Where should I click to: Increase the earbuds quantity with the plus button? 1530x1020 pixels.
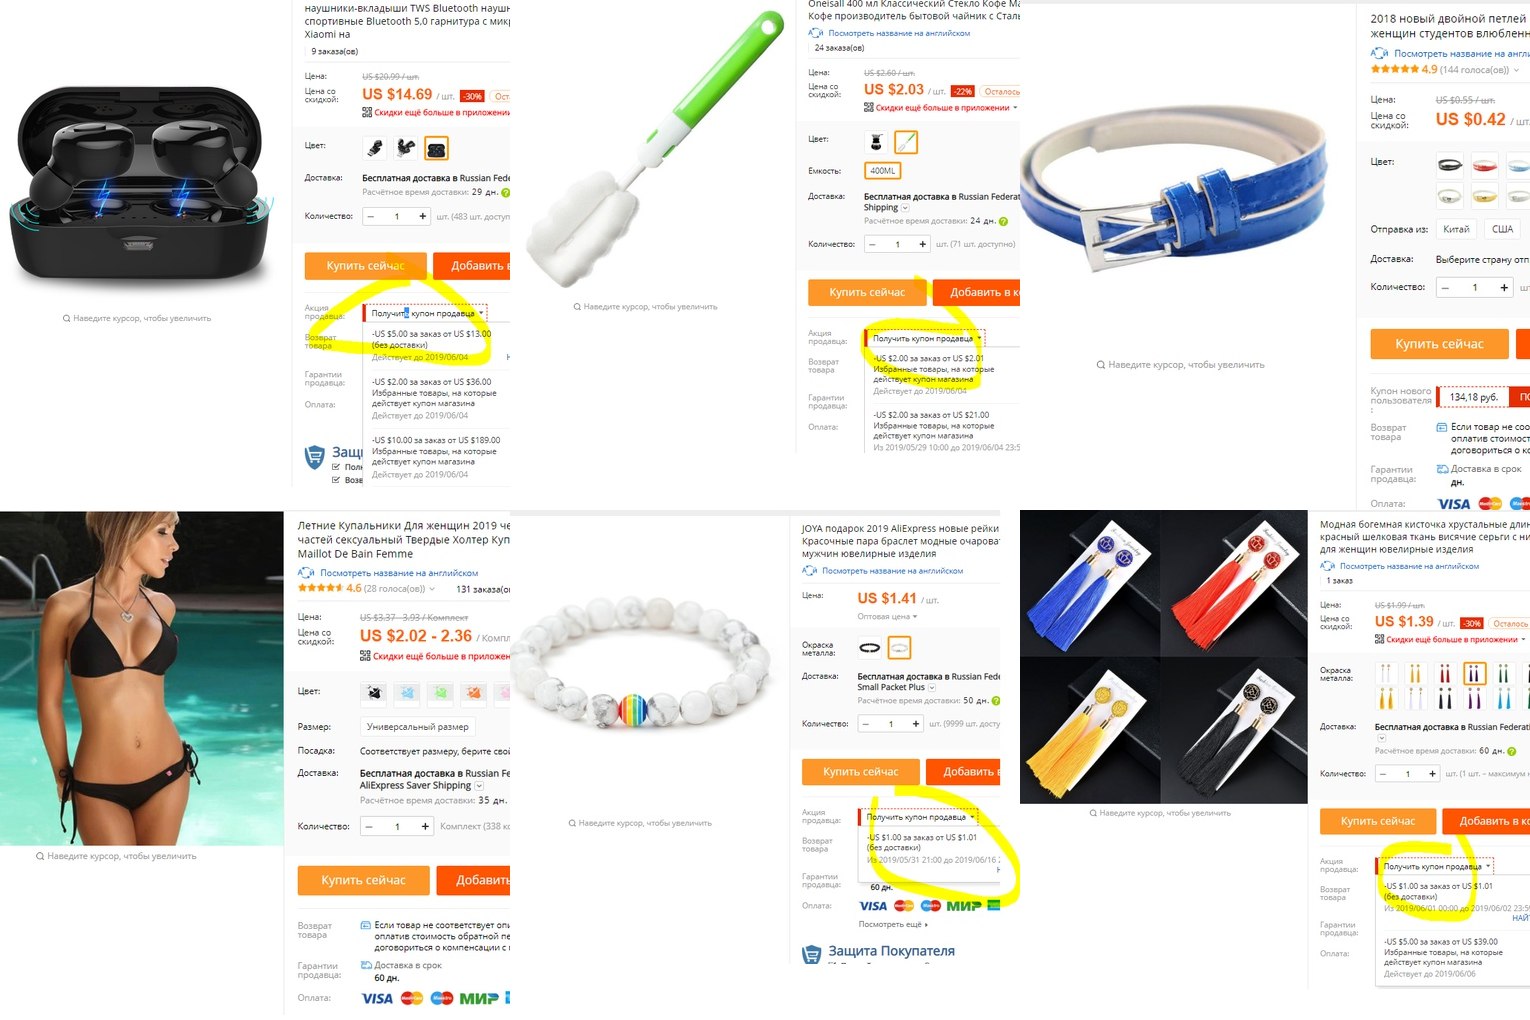click(422, 216)
